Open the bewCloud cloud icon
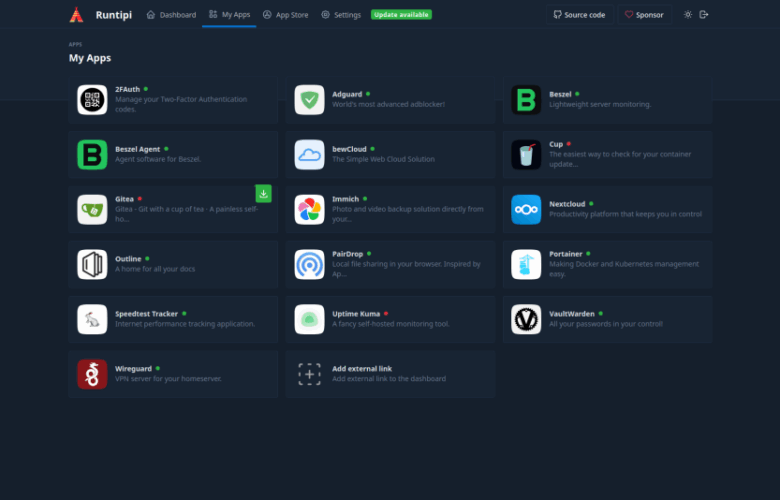This screenshot has height=500, width=780. tap(309, 155)
